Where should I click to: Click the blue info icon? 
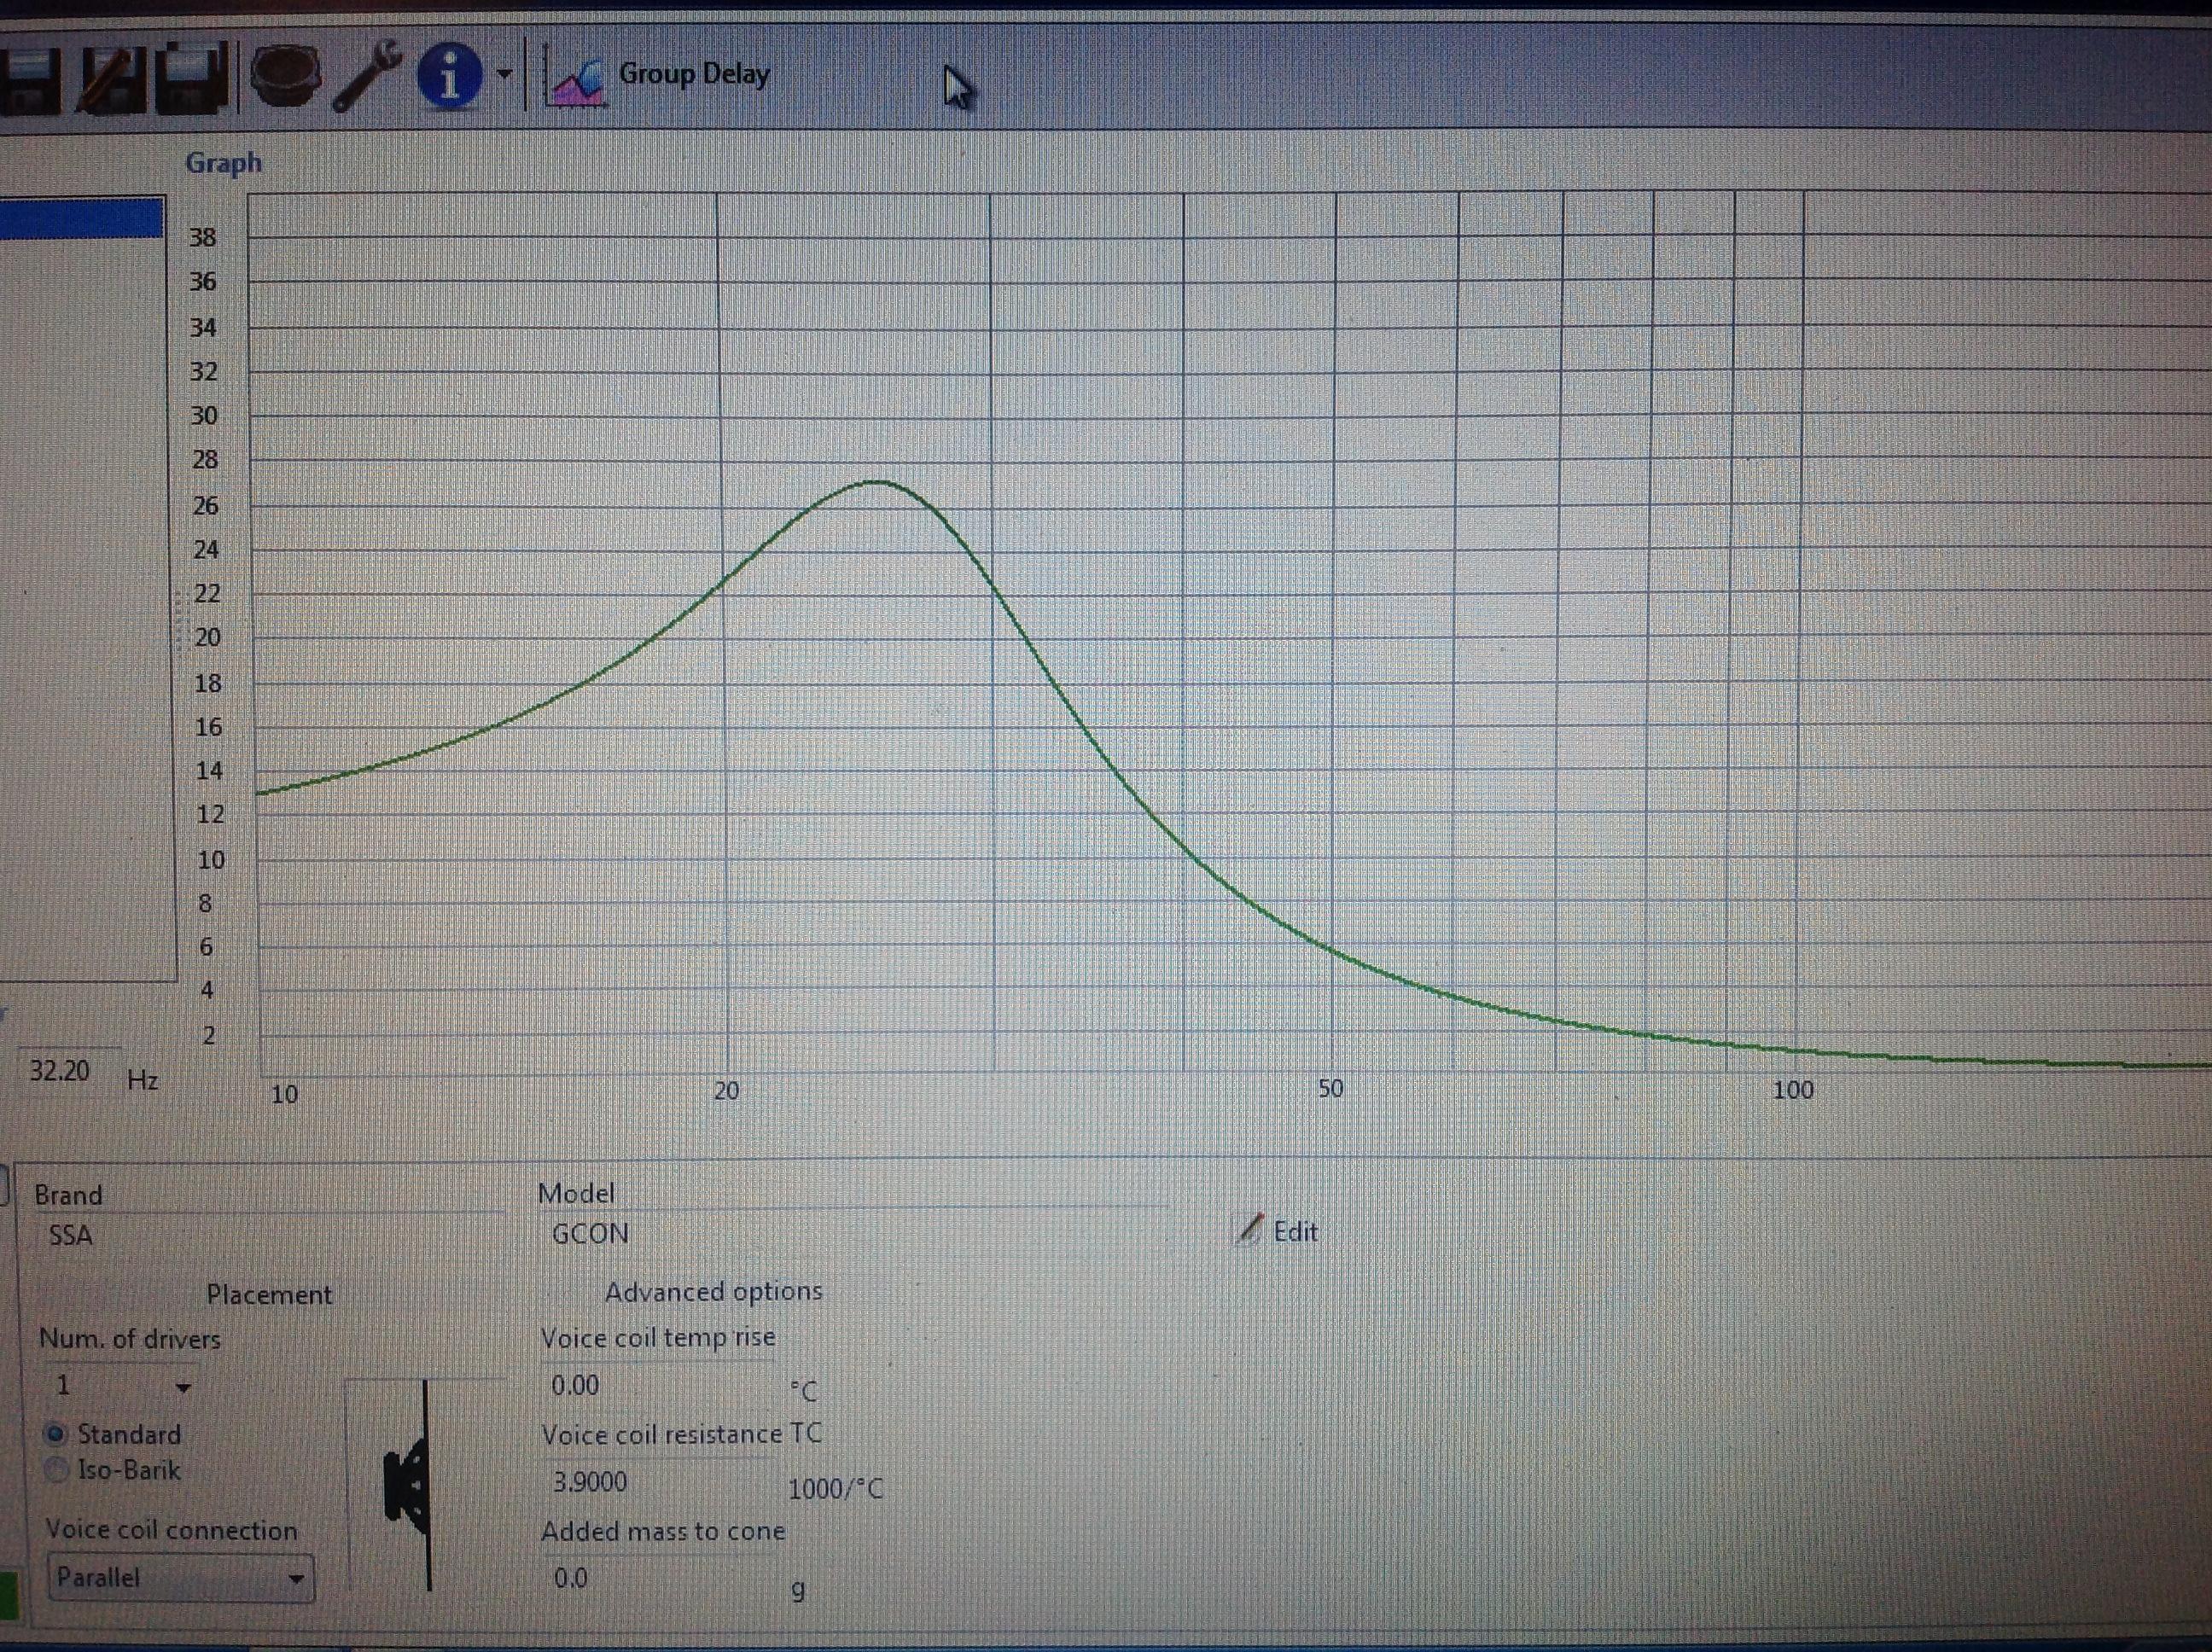click(x=449, y=74)
